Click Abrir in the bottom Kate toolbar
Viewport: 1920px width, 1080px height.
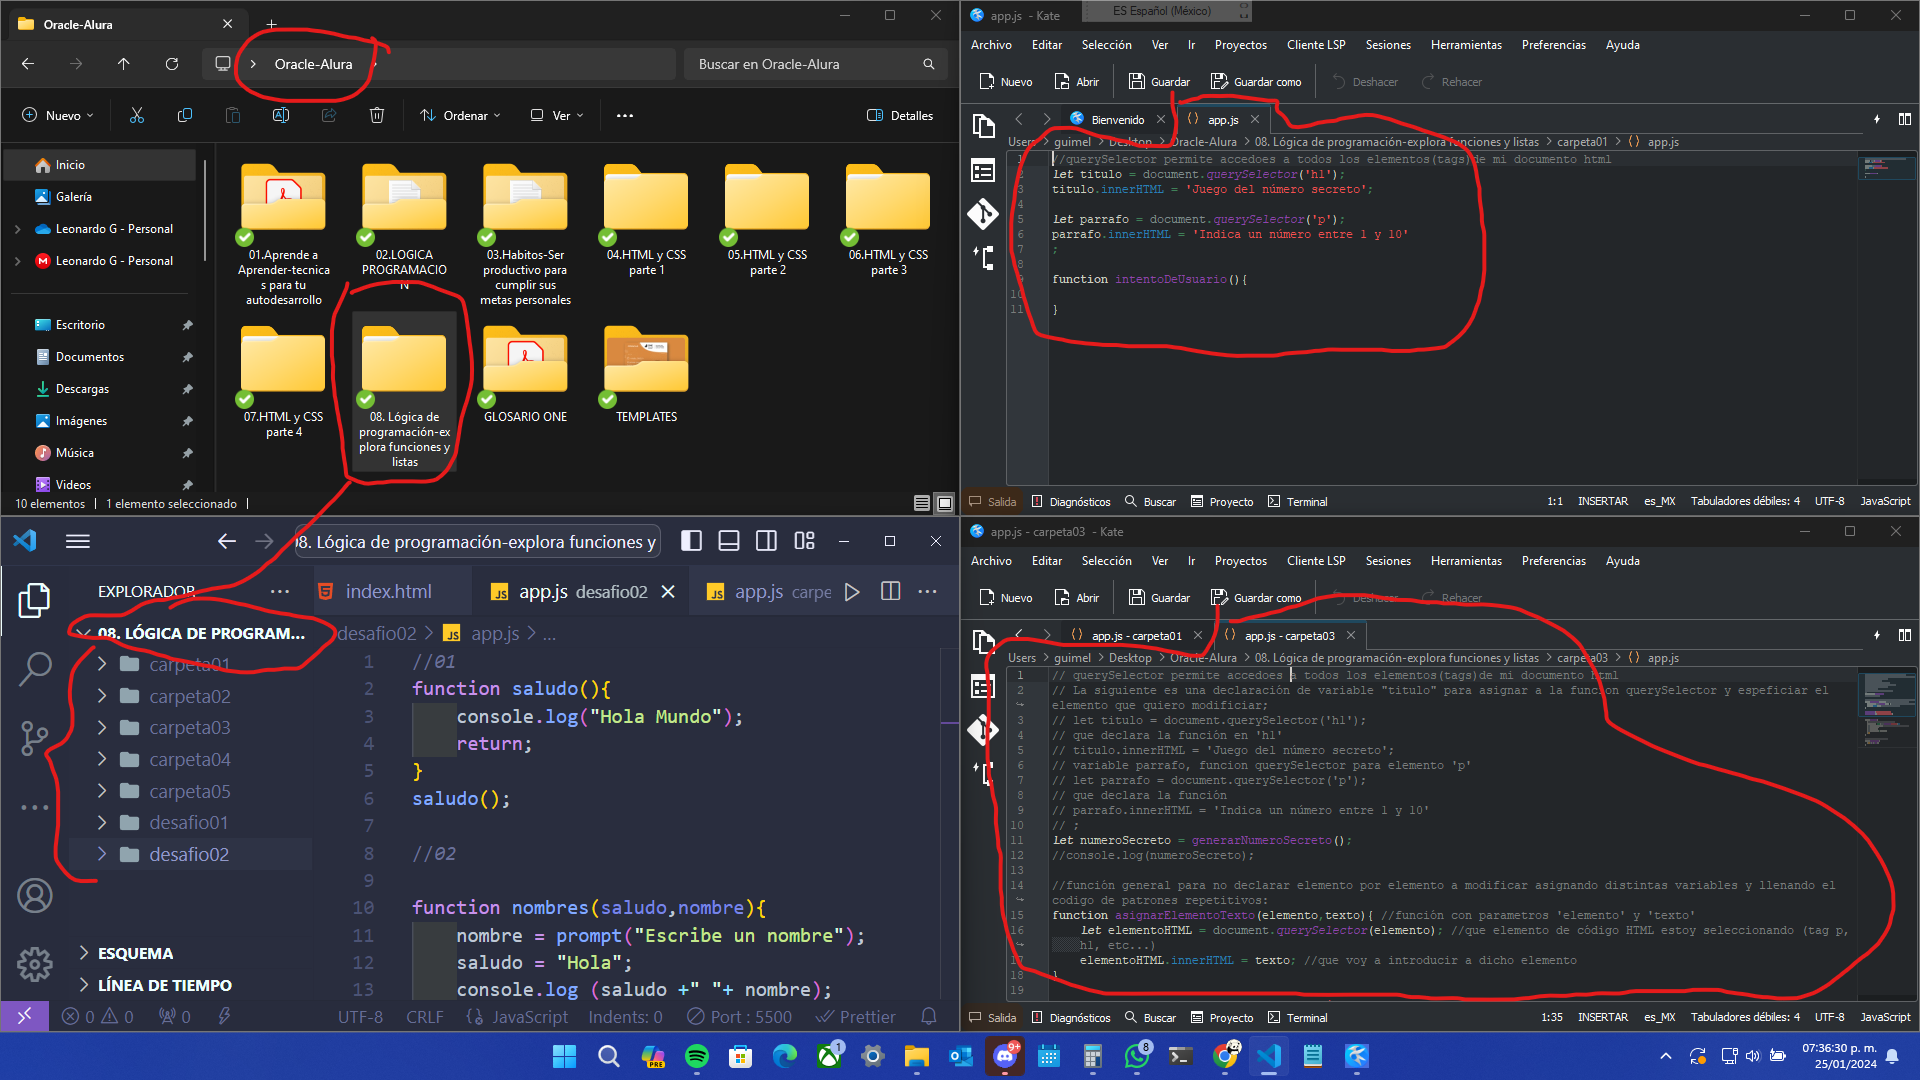[x=1076, y=598]
